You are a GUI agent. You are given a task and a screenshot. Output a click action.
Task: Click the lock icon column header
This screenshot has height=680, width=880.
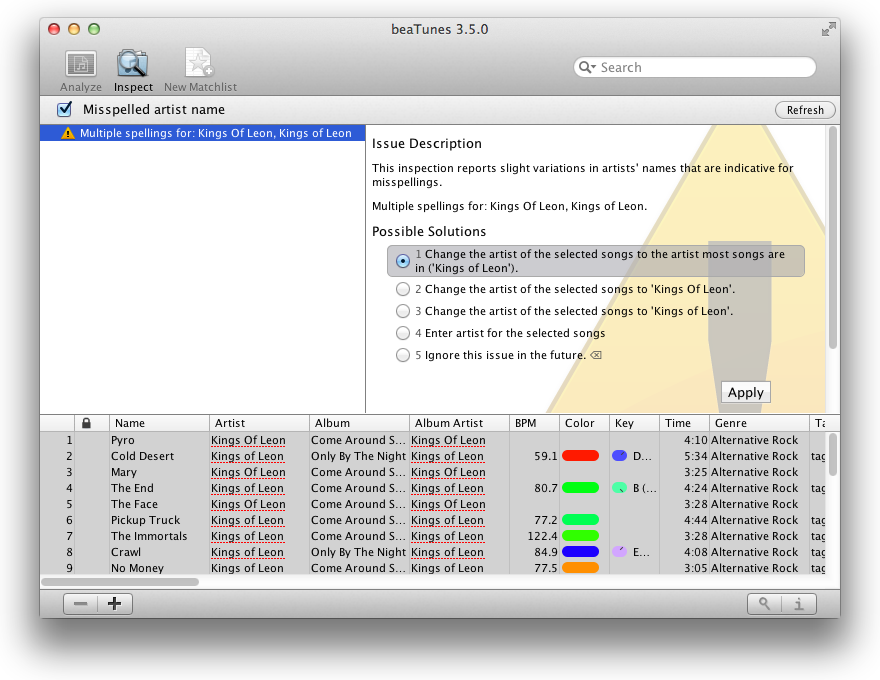pos(86,423)
